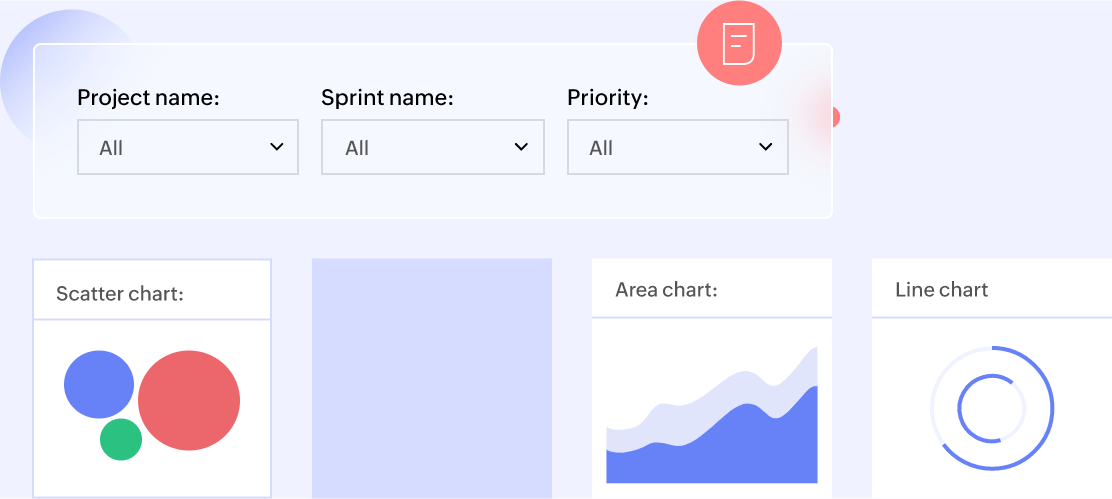Click the chevron arrow in Sprint name field
Screen dimensions: 1112x499
[521, 147]
